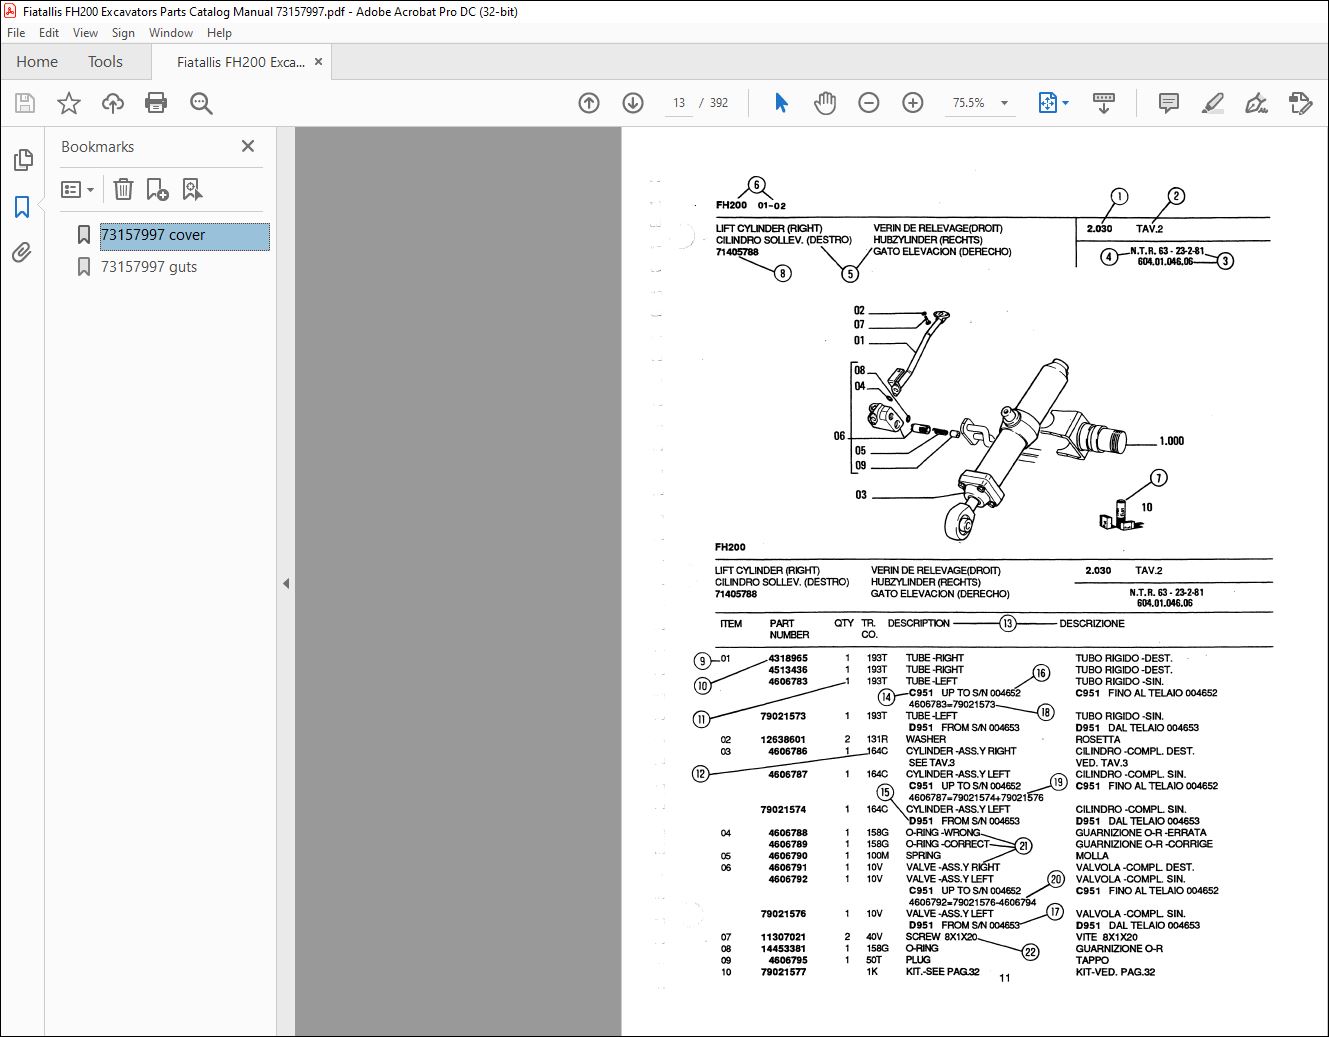Zoom out with the minus button
The width and height of the screenshot is (1329, 1037).
tap(869, 103)
